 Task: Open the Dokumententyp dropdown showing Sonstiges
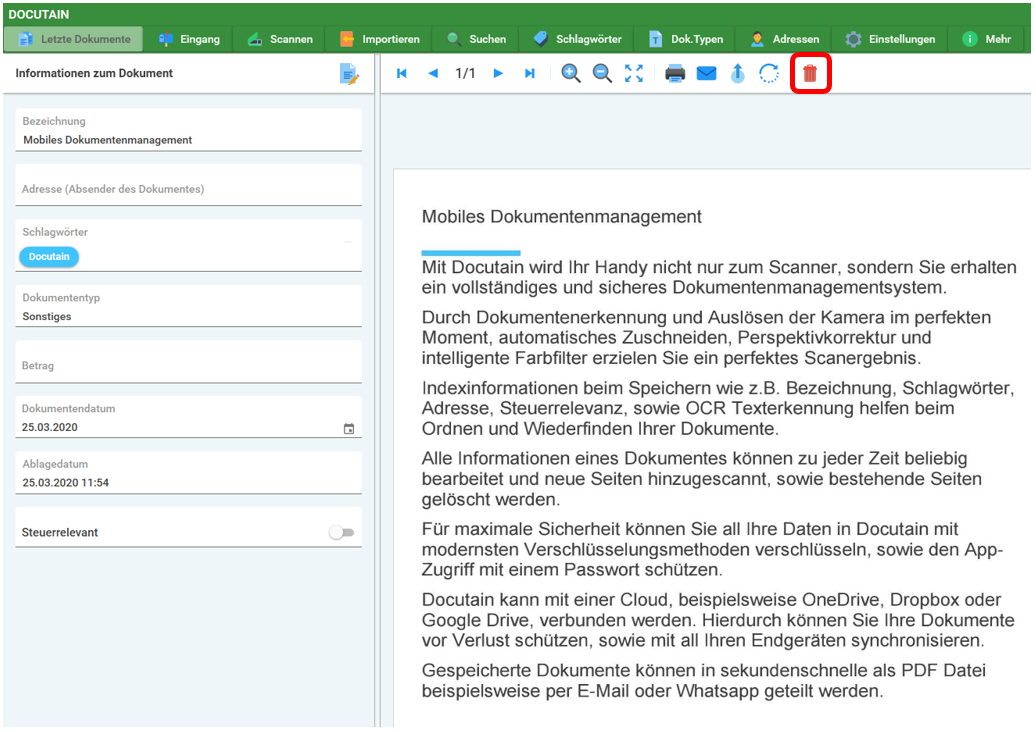[188, 307]
